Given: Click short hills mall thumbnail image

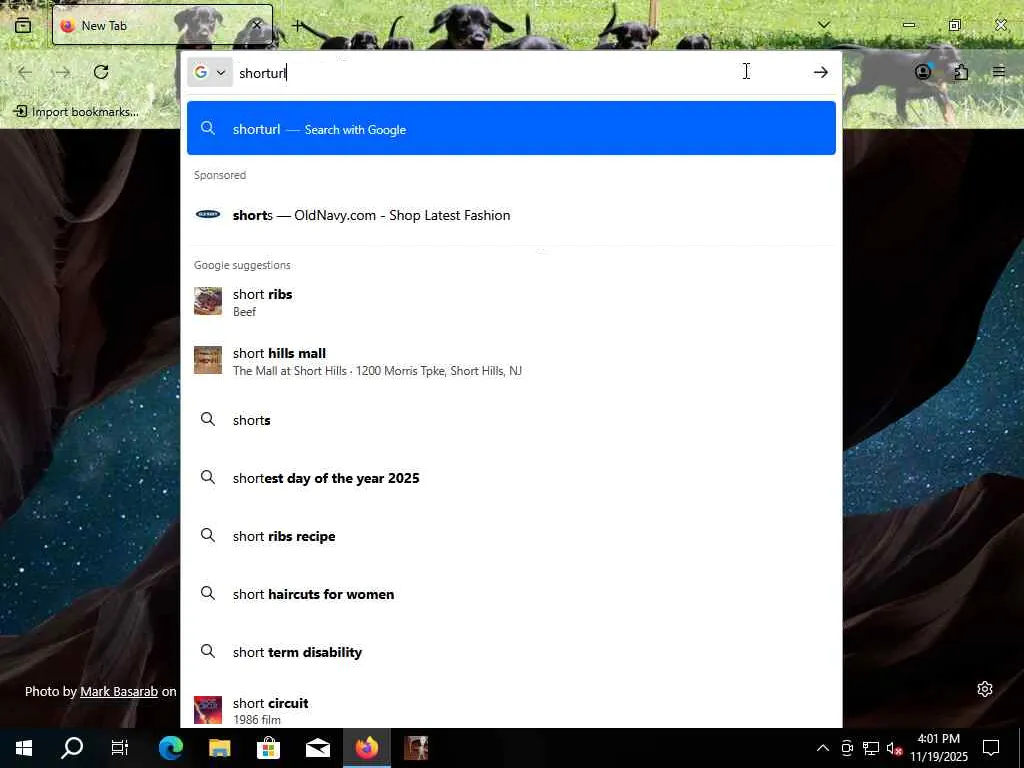Looking at the screenshot, I should pyautogui.click(x=208, y=360).
